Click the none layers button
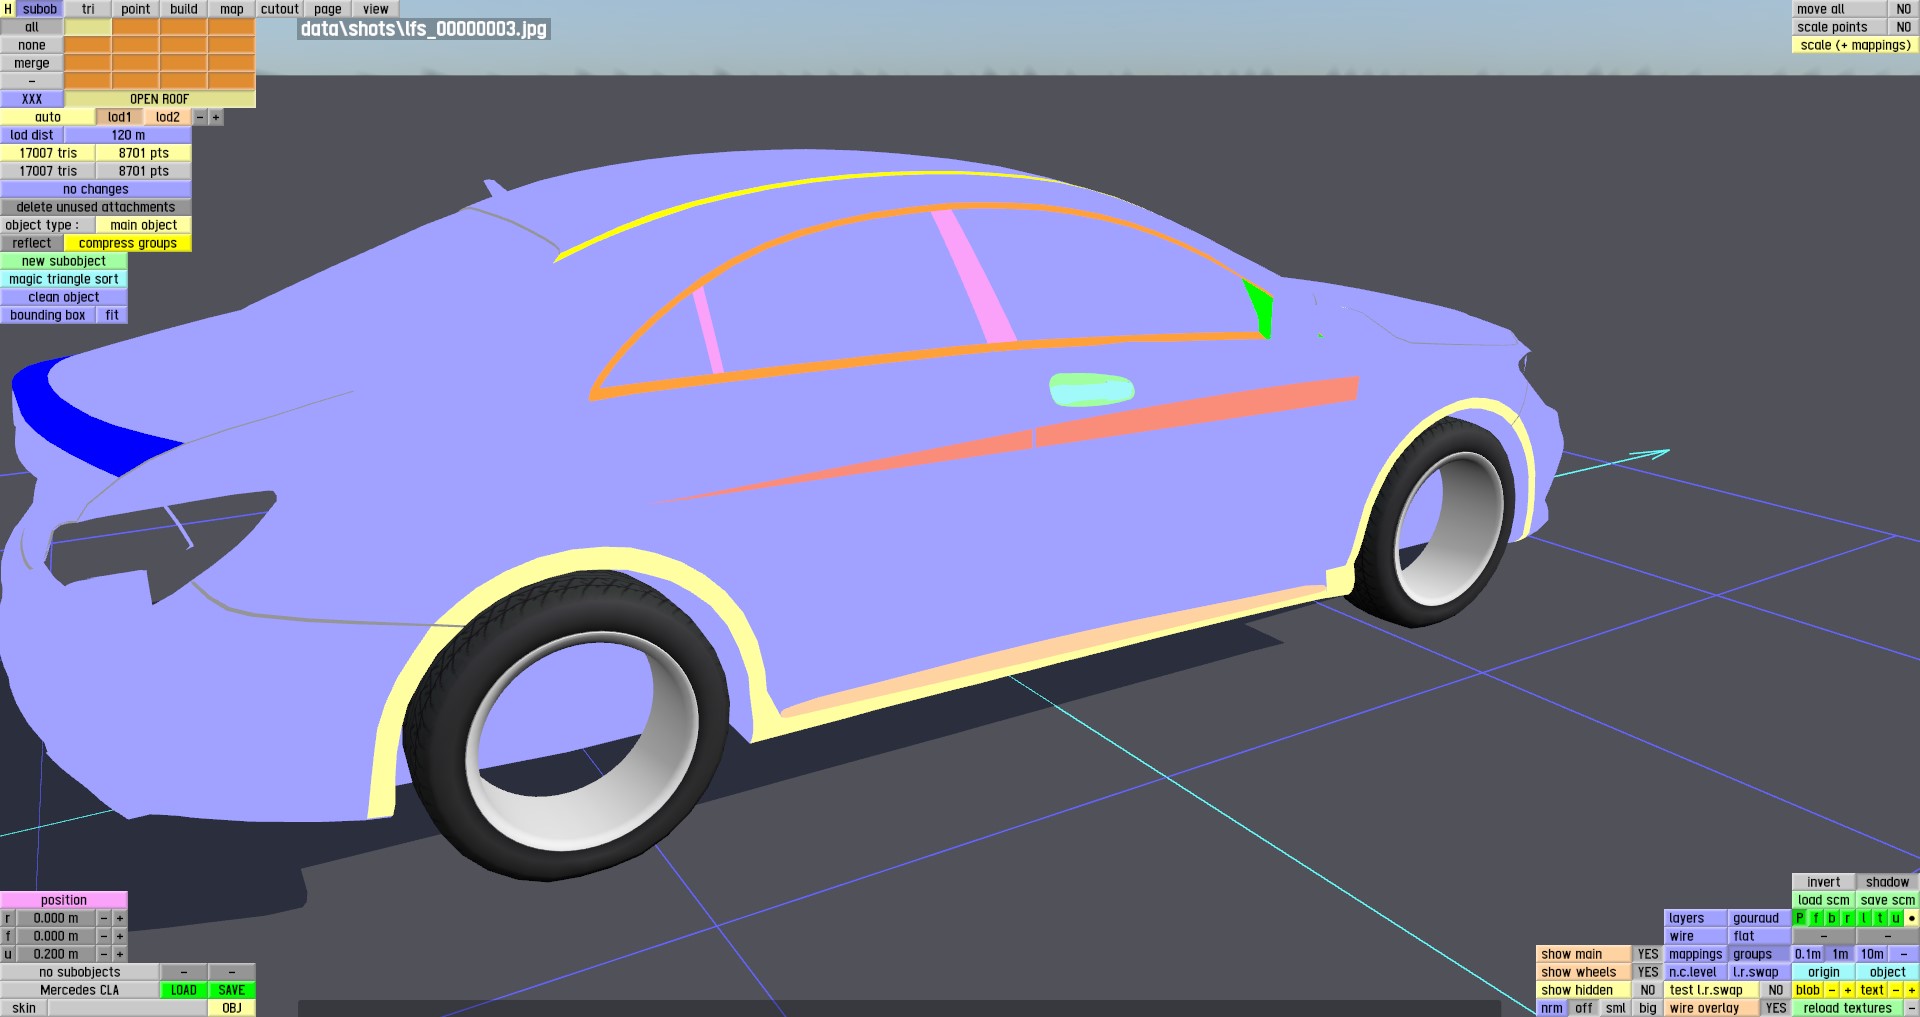Image resolution: width=1920 pixels, height=1017 pixels. pos(32,45)
